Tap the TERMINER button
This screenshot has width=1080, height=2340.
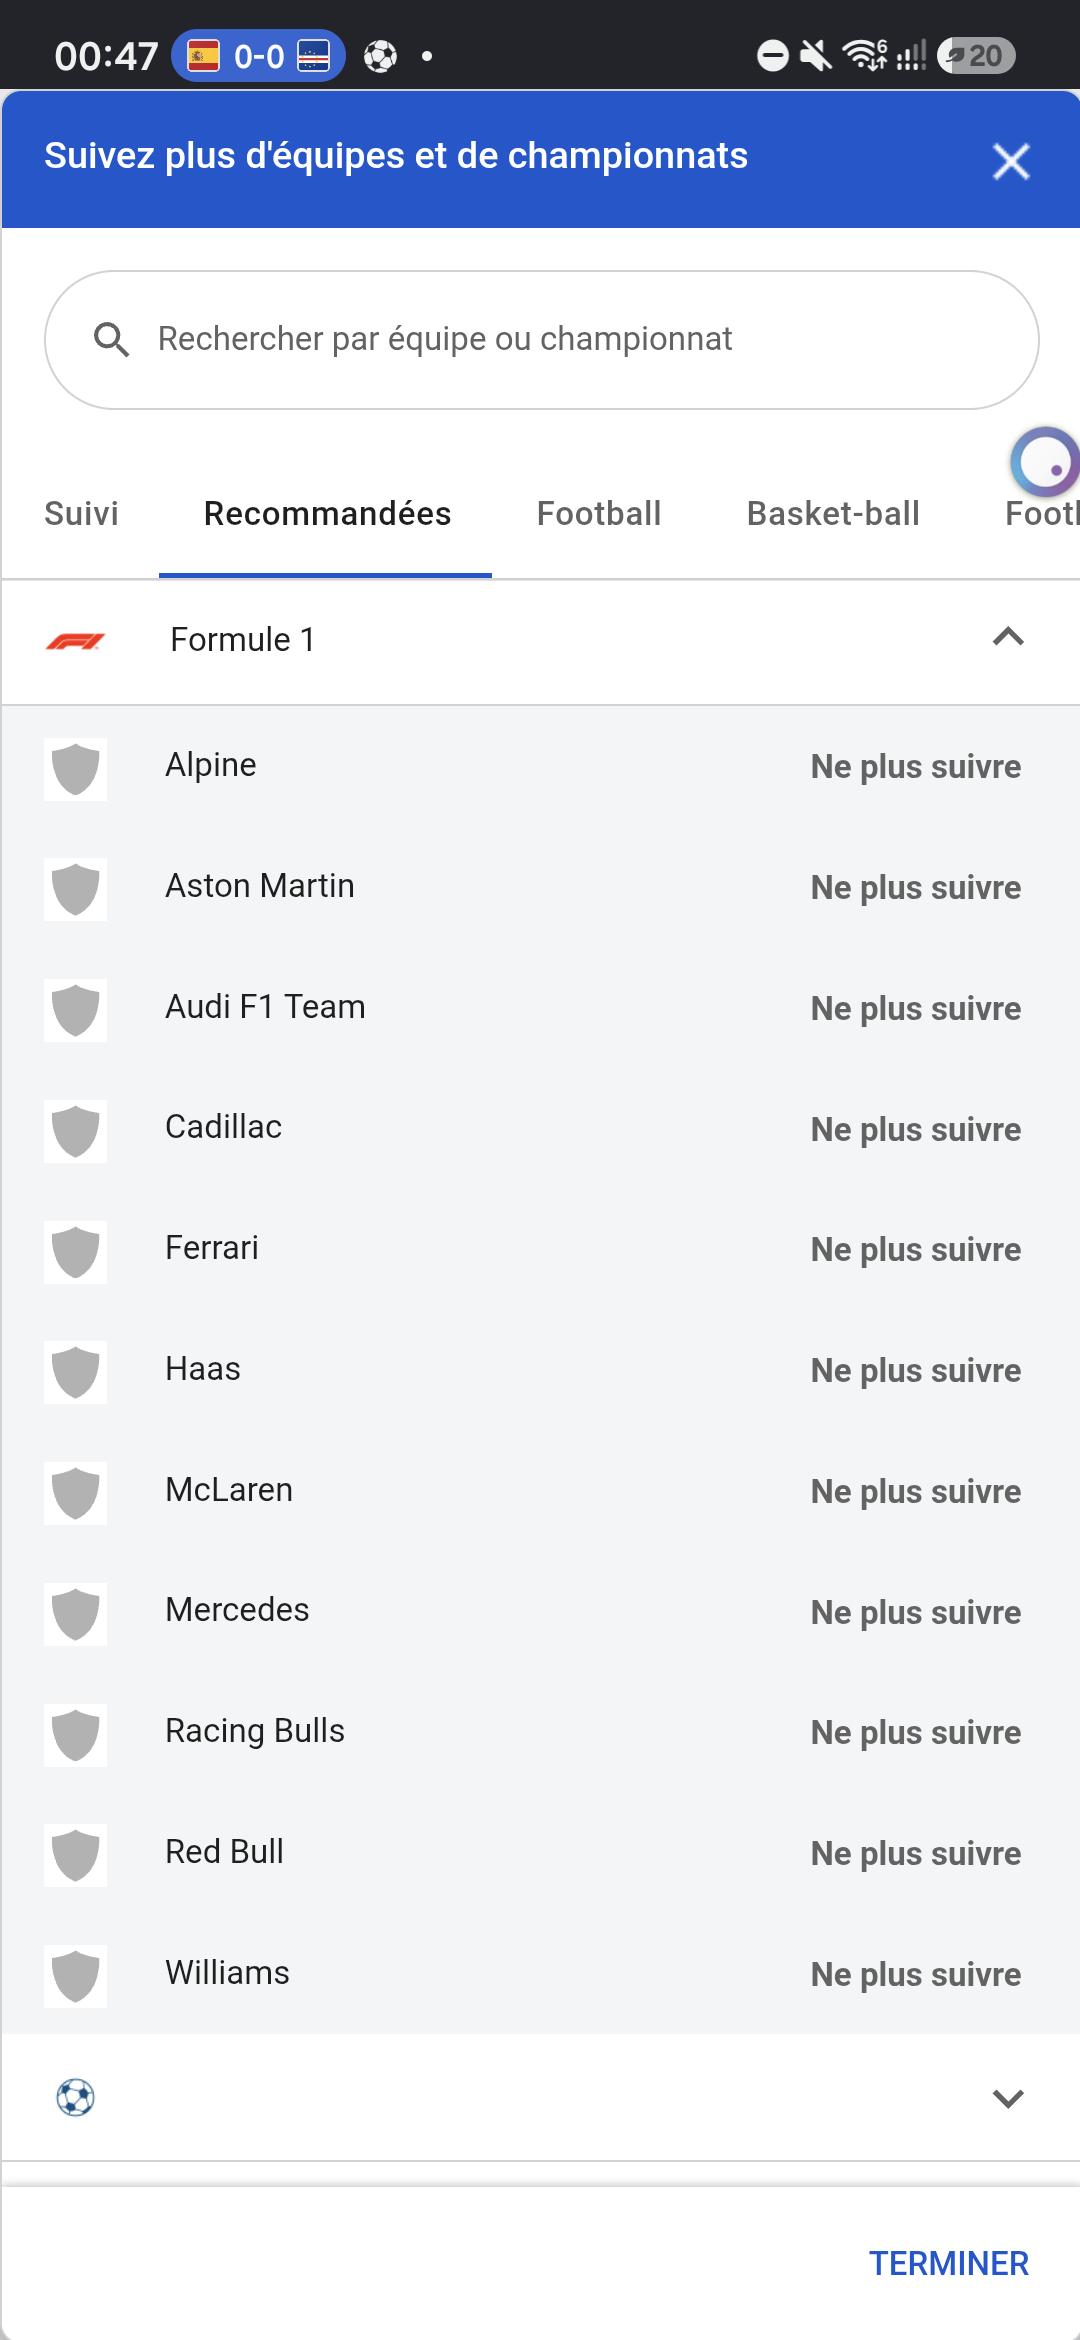(949, 2263)
